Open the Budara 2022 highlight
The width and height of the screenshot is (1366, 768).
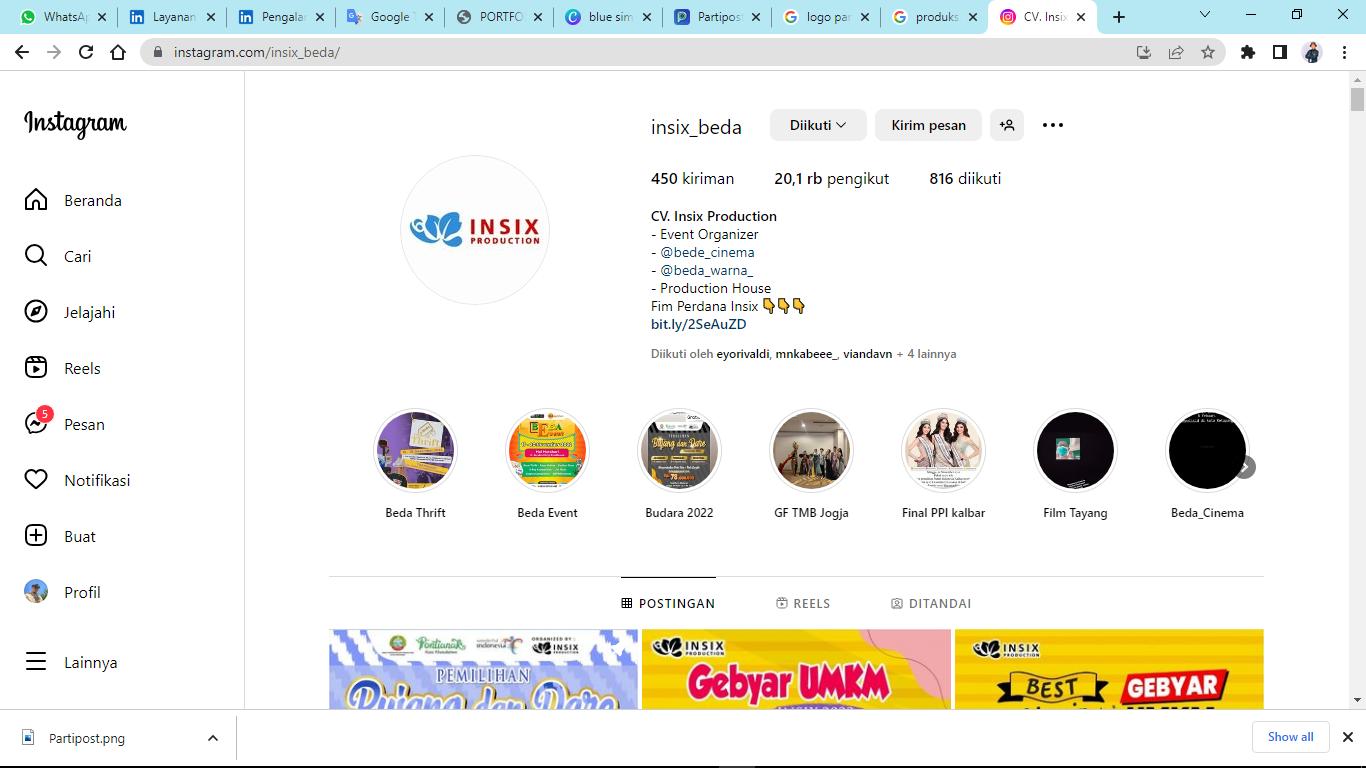coord(679,464)
